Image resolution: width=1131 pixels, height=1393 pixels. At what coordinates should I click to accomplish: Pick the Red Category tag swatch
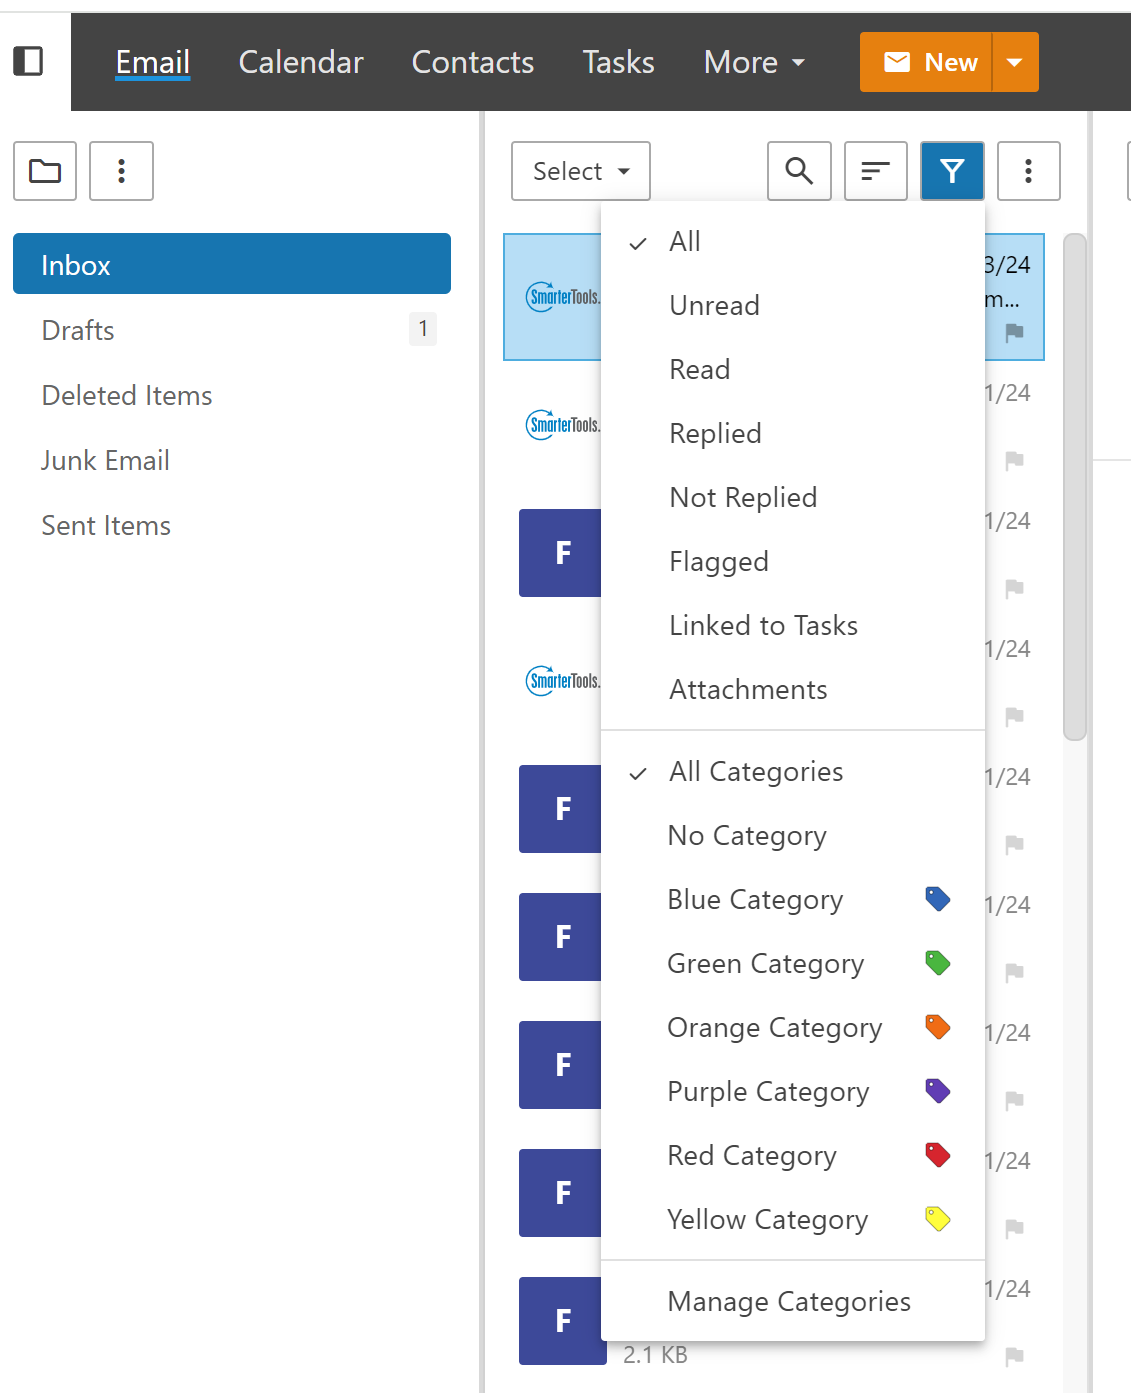point(937,1155)
